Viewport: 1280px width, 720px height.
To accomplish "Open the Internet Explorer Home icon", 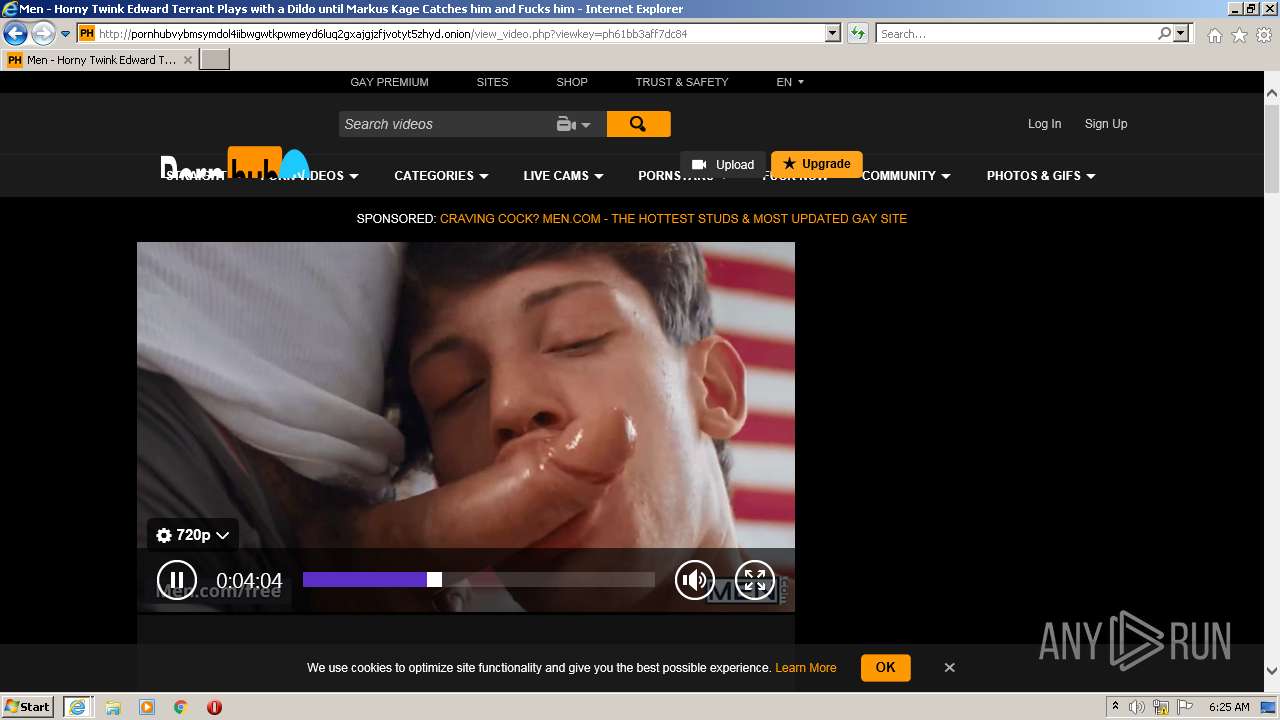I will coord(1214,35).
